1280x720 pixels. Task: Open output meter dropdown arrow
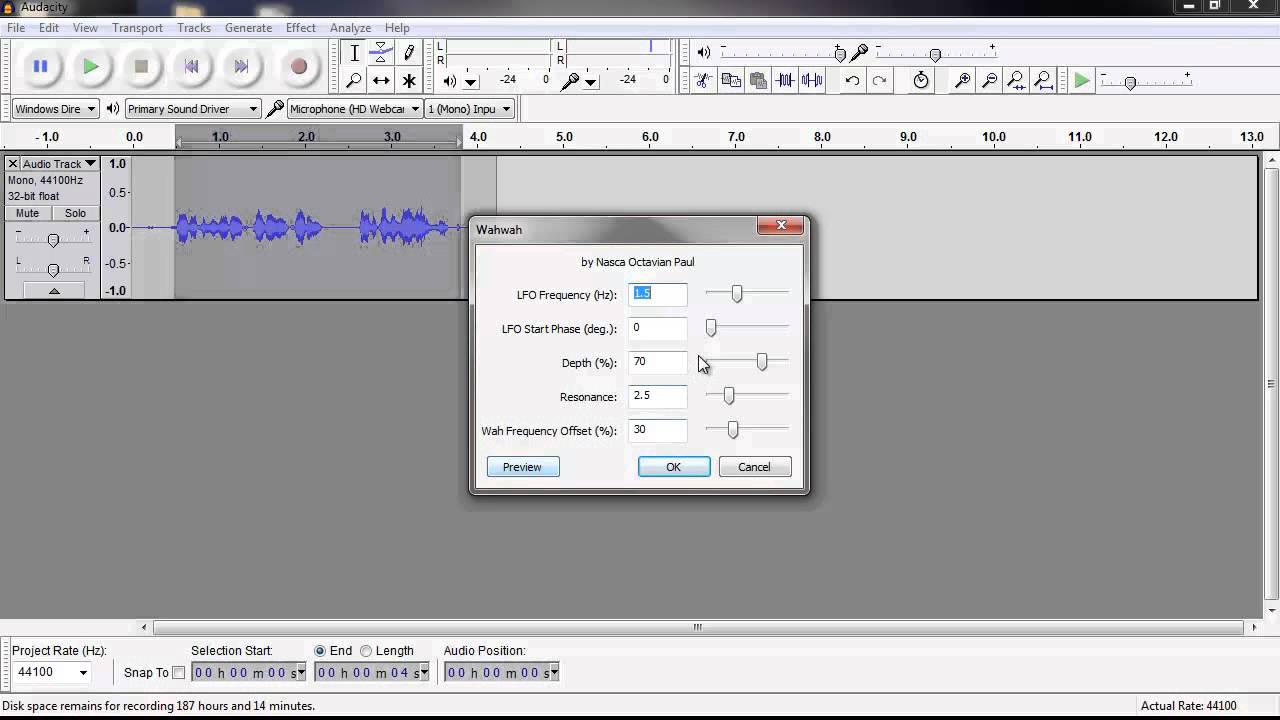(470, 82)
